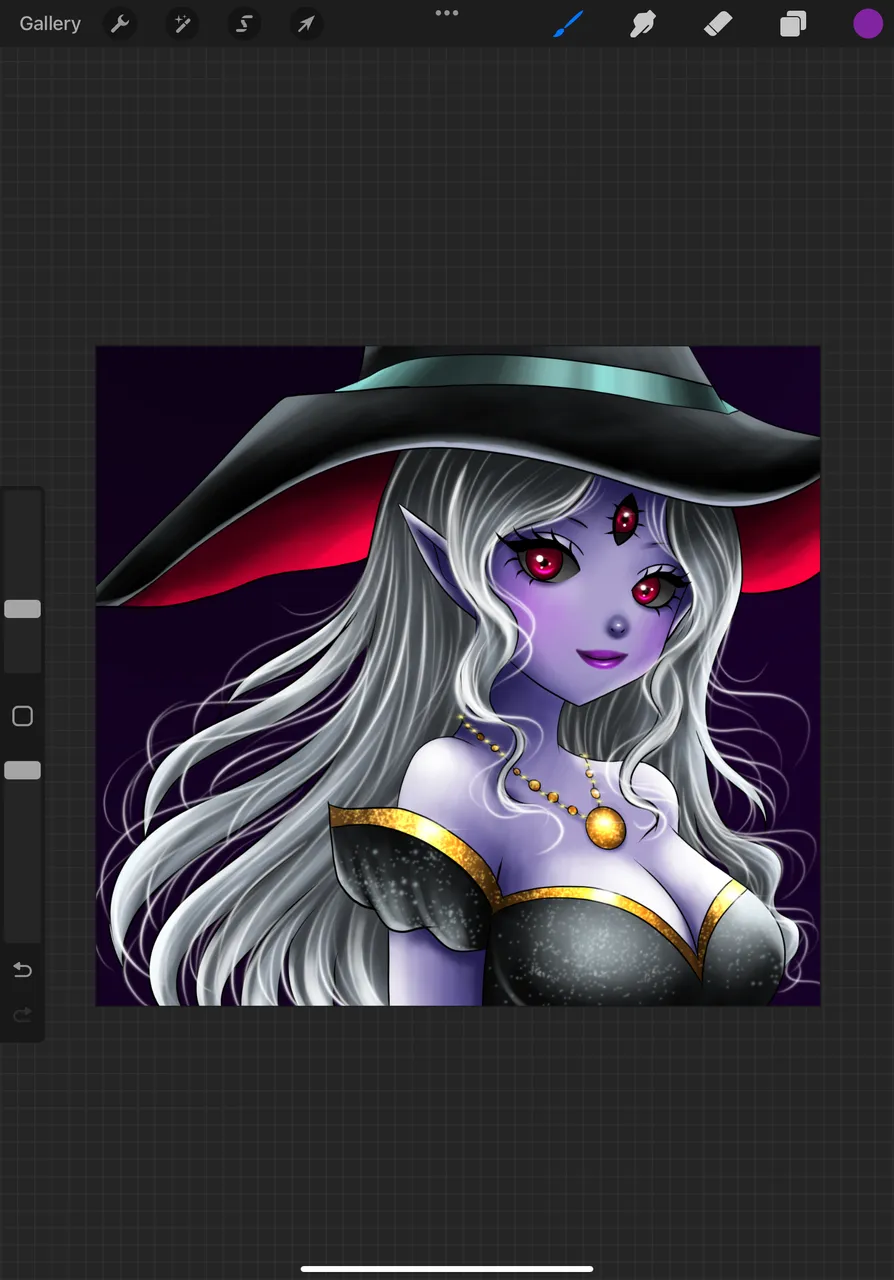Undo the last action
The width and height of the screenshot is (894, 1280).
tap(22, 970)
